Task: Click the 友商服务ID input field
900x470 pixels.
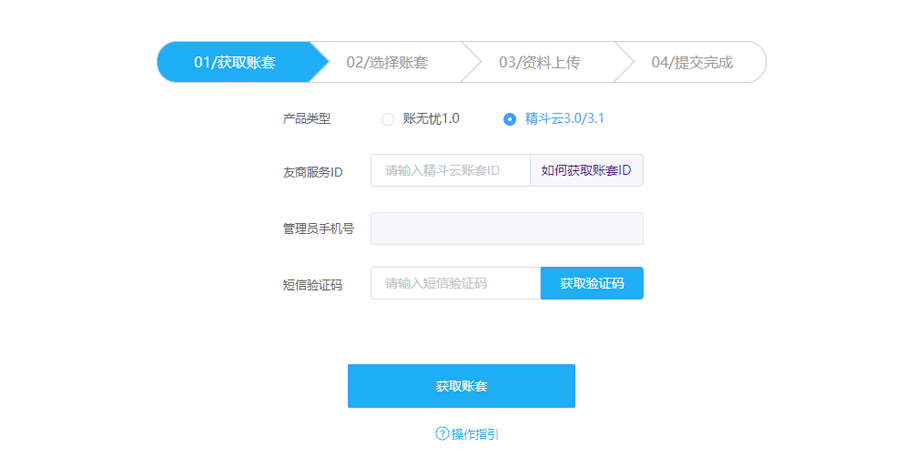Action: (451, 170)
